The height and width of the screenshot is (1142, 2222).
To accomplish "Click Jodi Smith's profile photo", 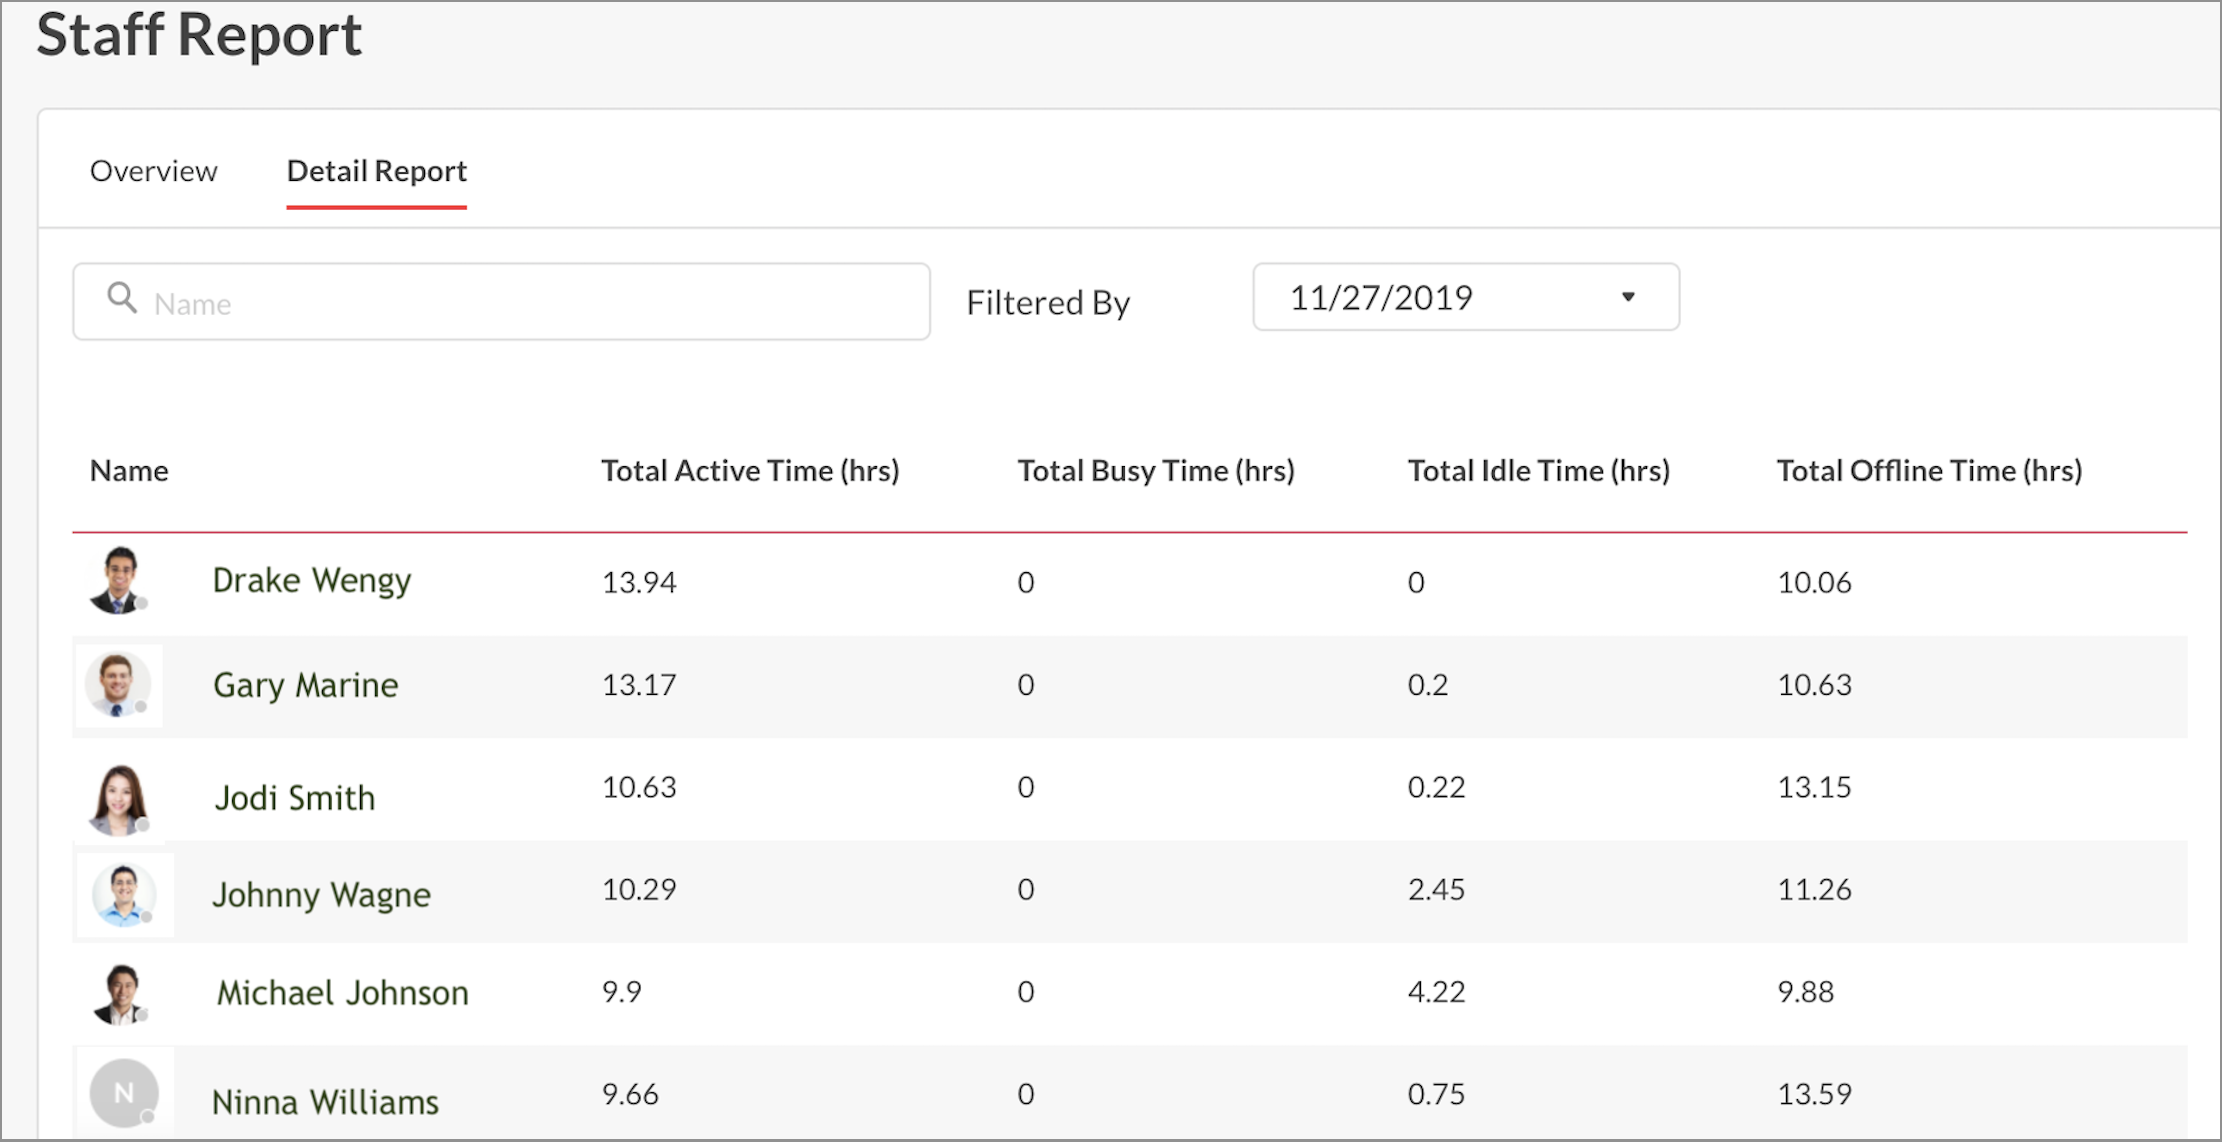I will [119, 799].
